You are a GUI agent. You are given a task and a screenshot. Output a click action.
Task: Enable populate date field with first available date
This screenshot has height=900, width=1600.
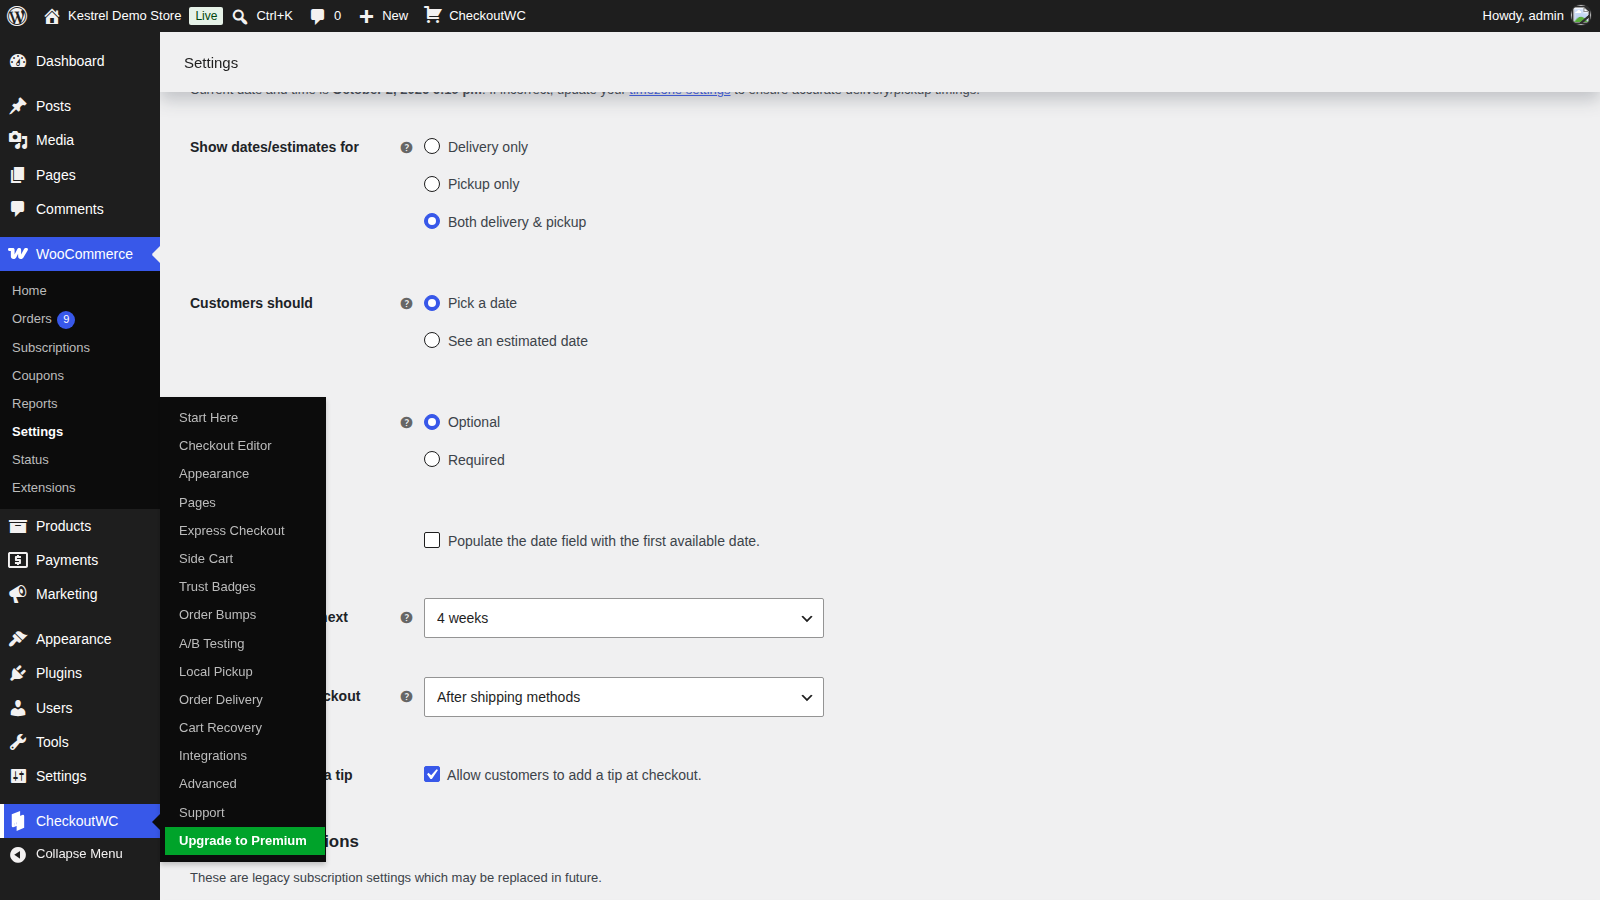point(432,540)
